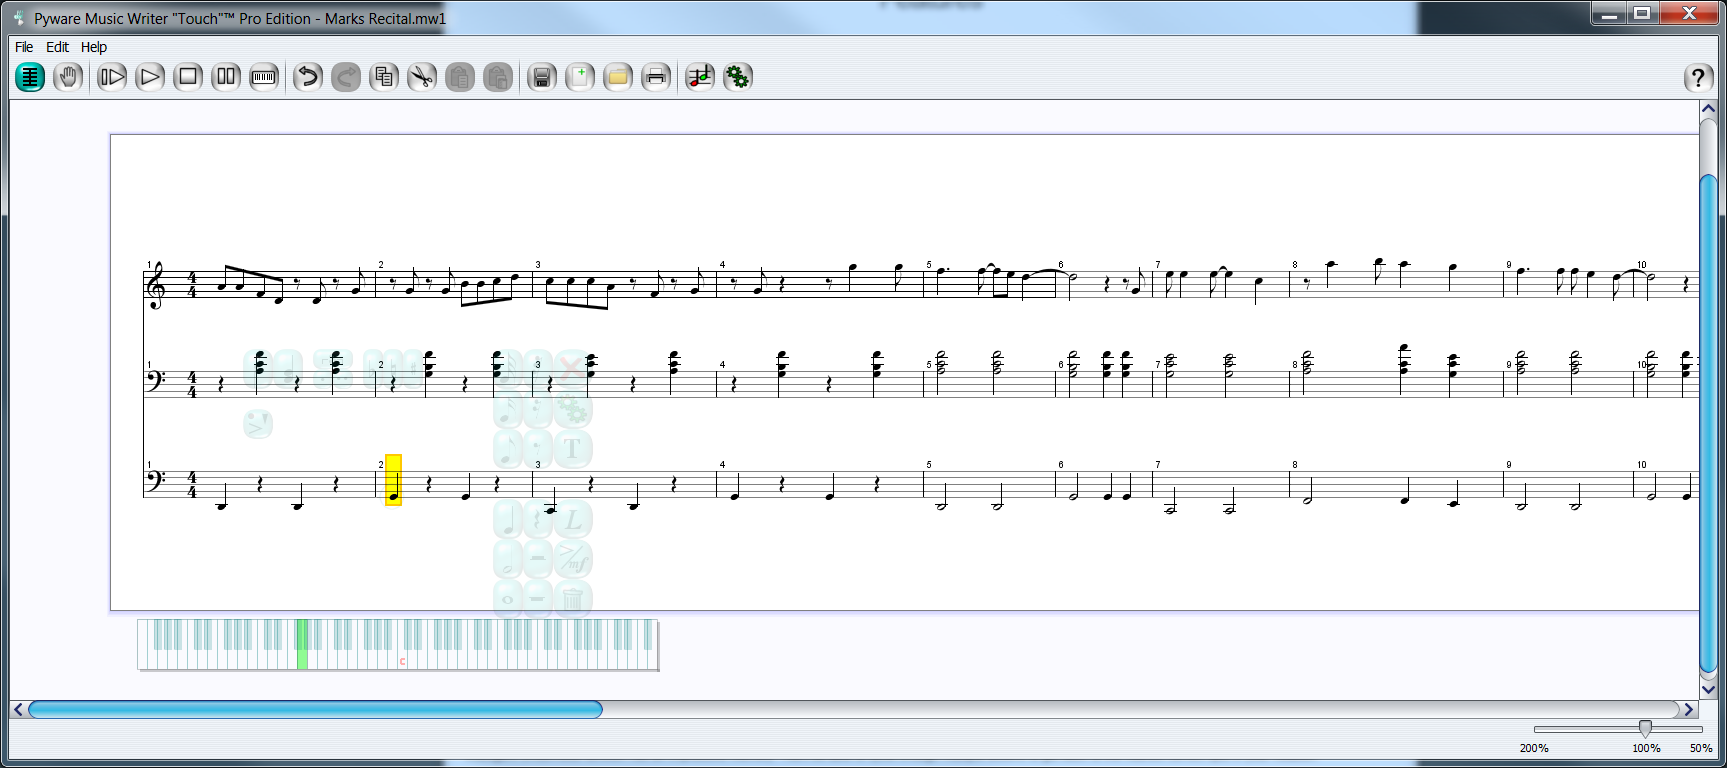Toggle the piano keyboard display button
The image size is (1727, 768).
tap(264, 77)
